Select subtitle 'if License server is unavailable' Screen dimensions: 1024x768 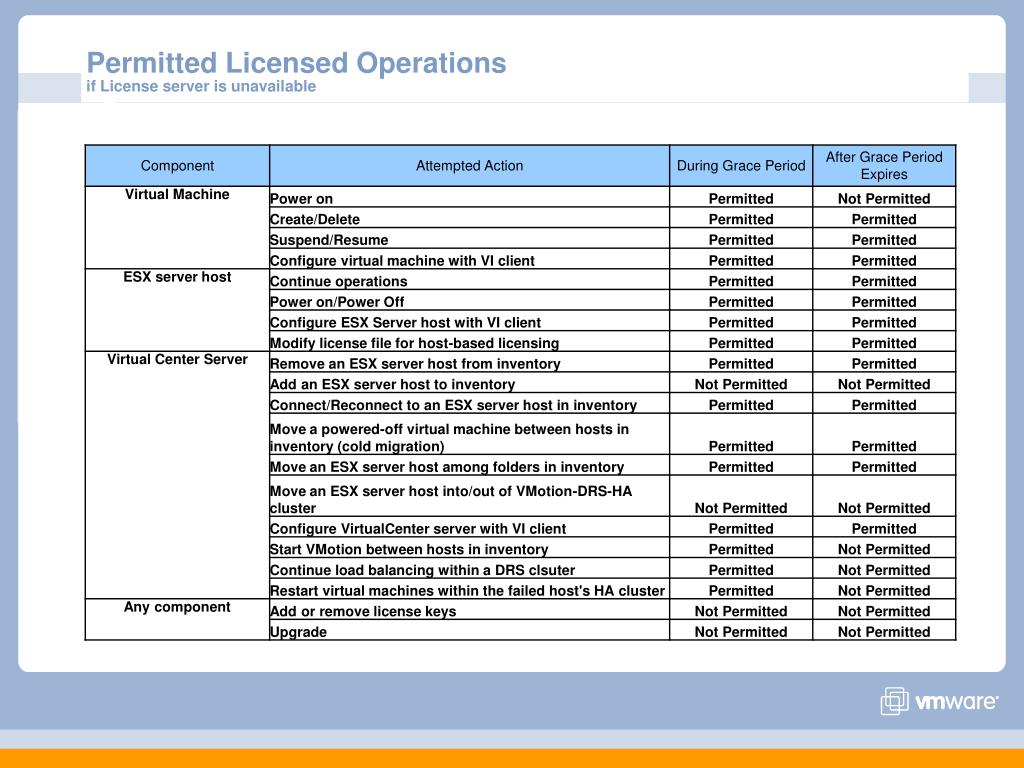pos(201,86)
